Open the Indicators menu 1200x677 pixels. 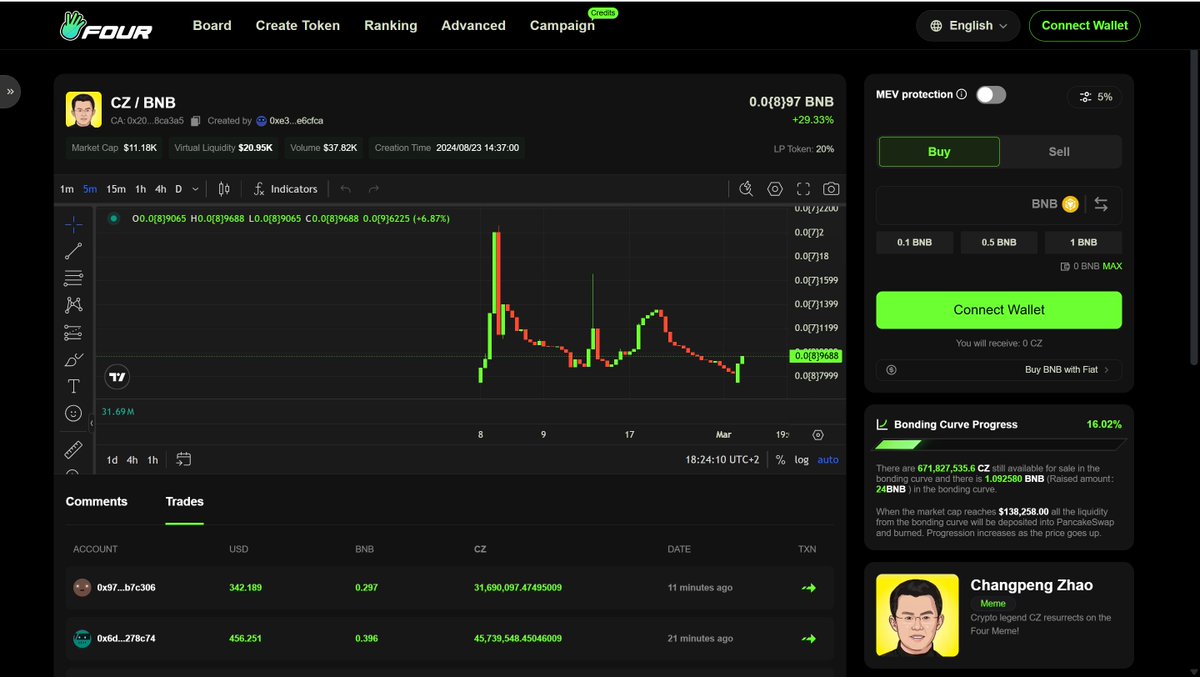(286, 189)
